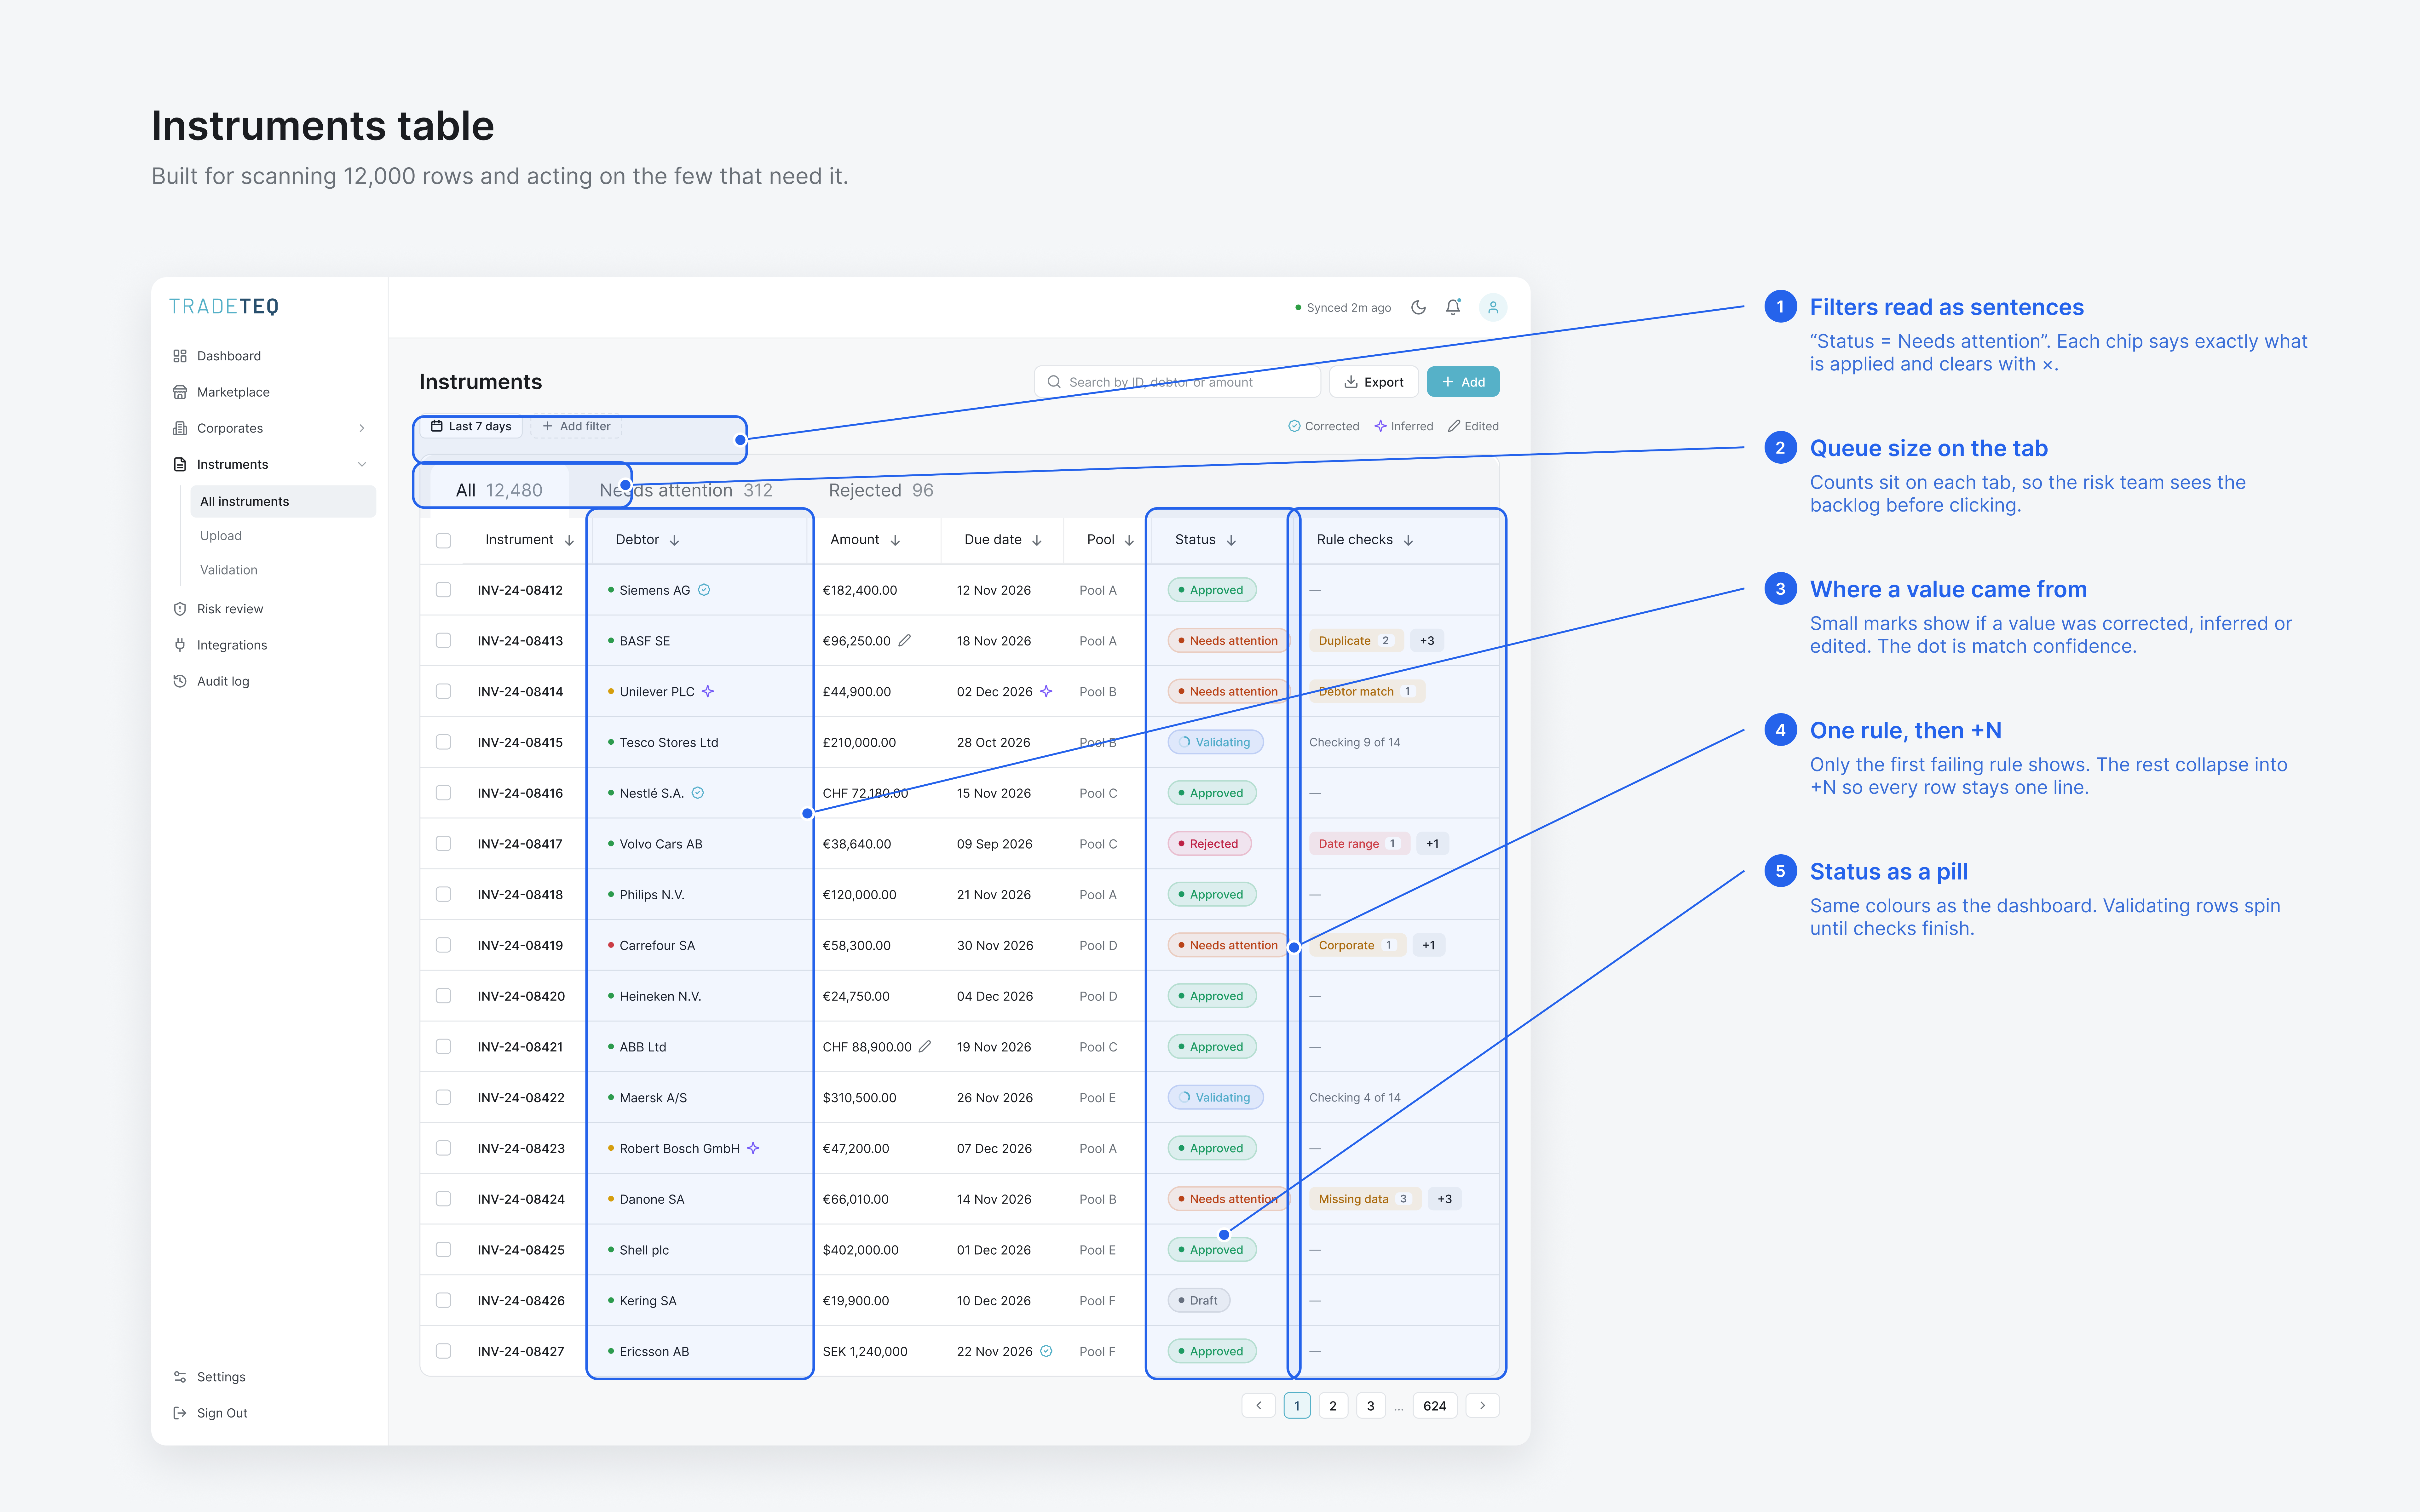Click the +3 chip beside Duplicate
2420x1512 pixels.
pos(1427,641)
